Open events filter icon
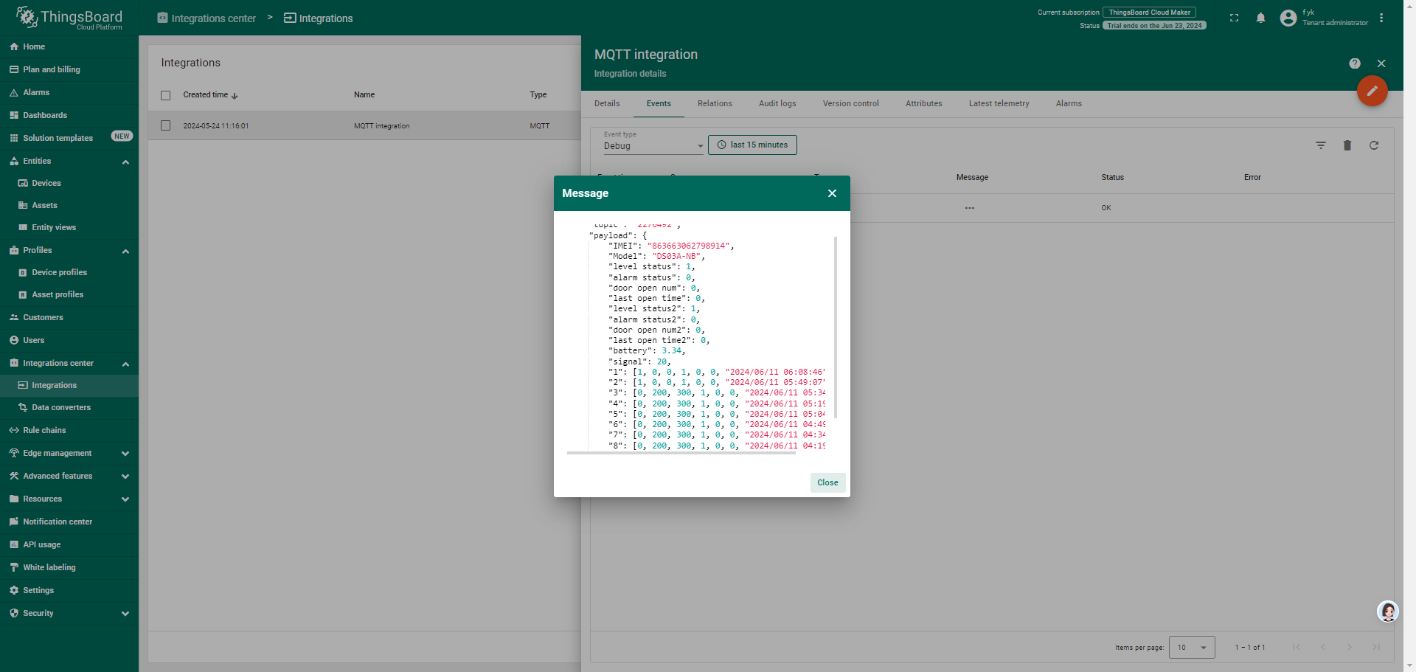This screenshot has height=672, width=1416. (x=1320, y=145)
